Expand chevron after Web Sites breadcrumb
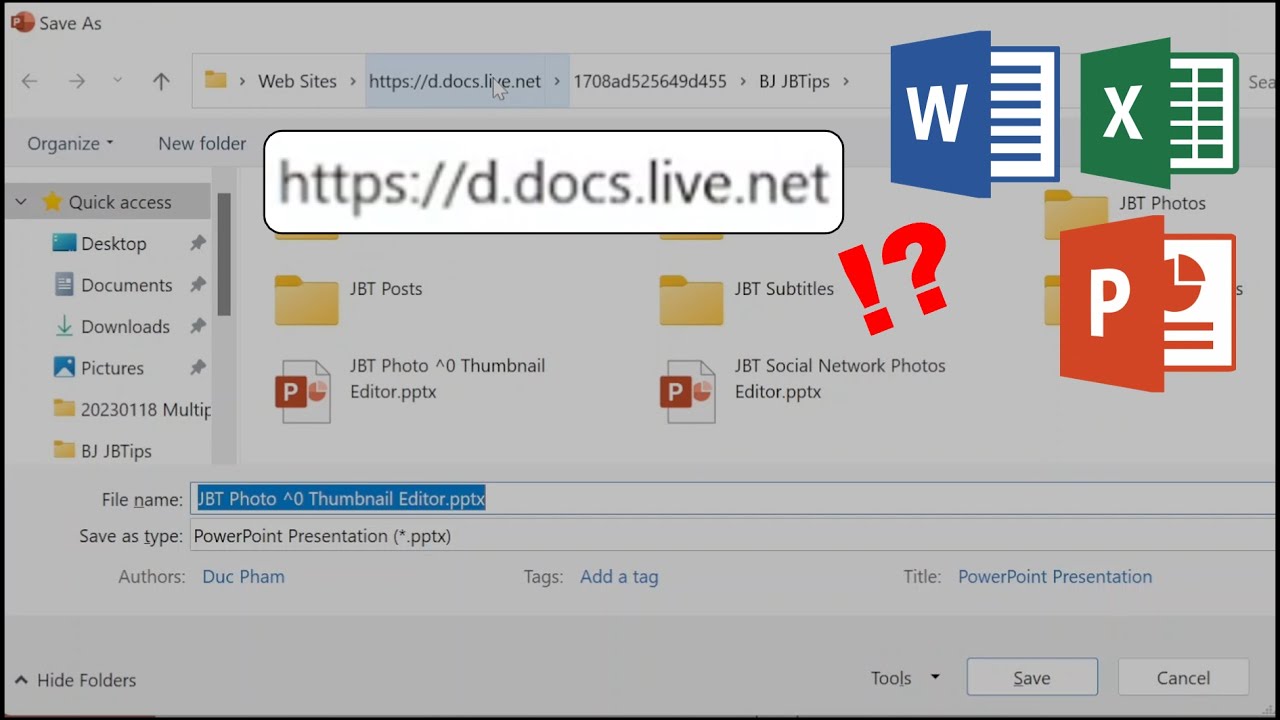Screen dimensions: 1280x720 353,82
